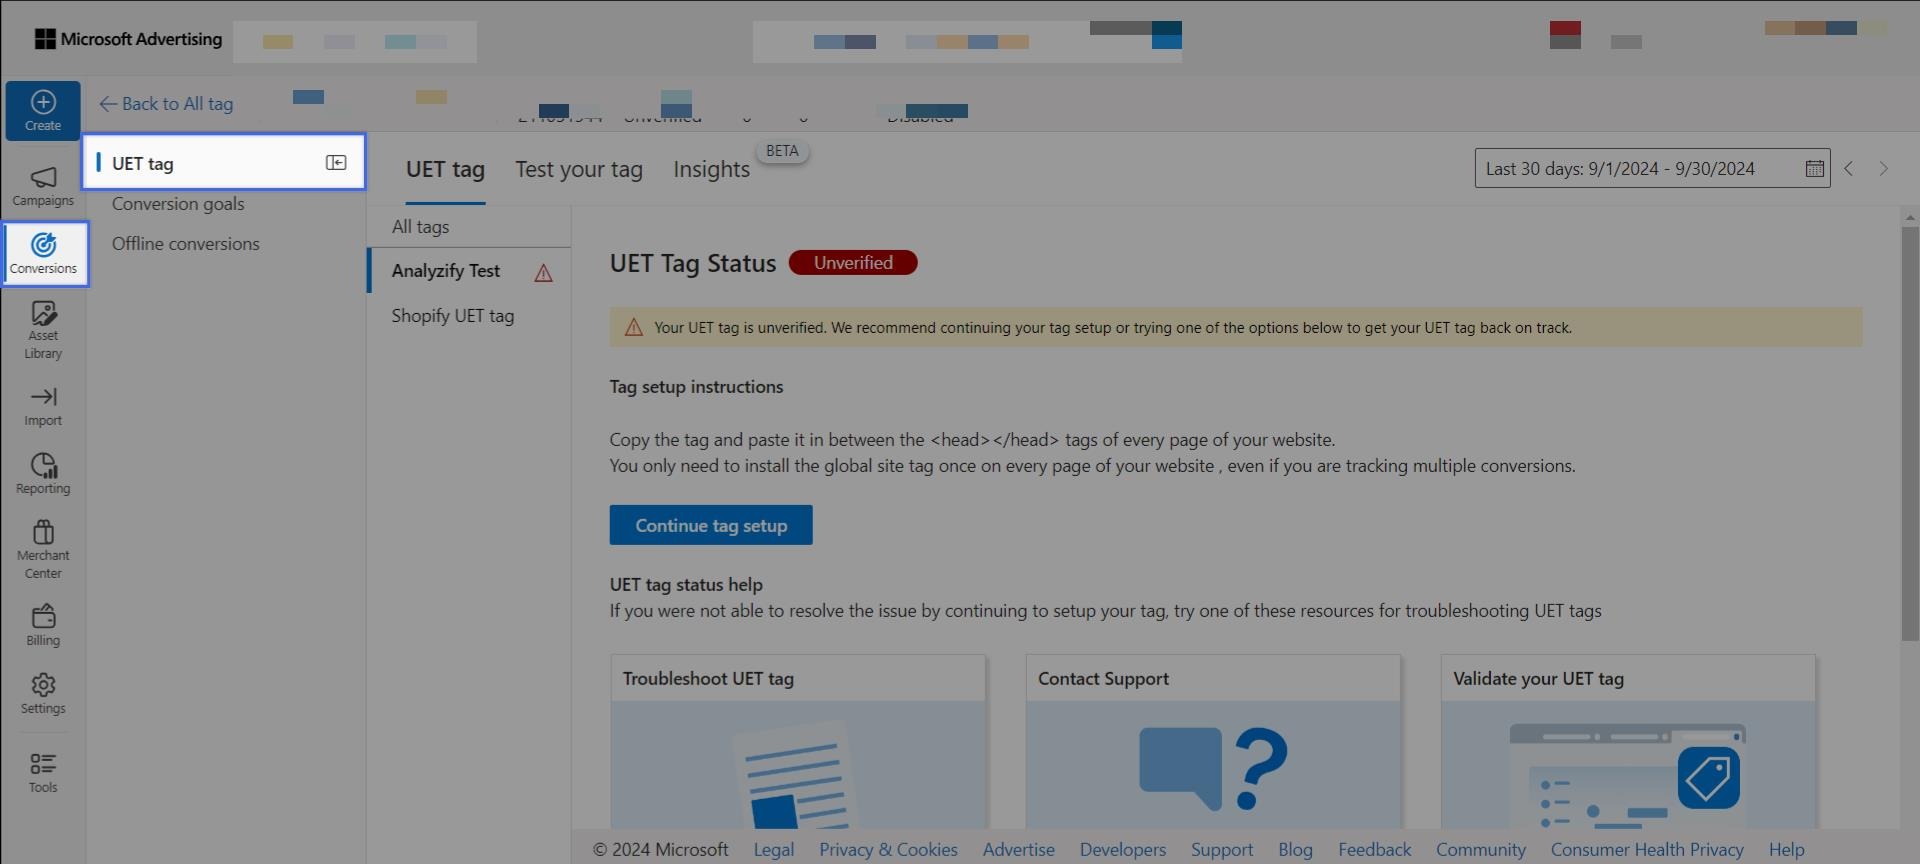The image size is (1920, 864).
Task: Open the Tools icon
Action: pyautogui.click(x=43, y=764)
